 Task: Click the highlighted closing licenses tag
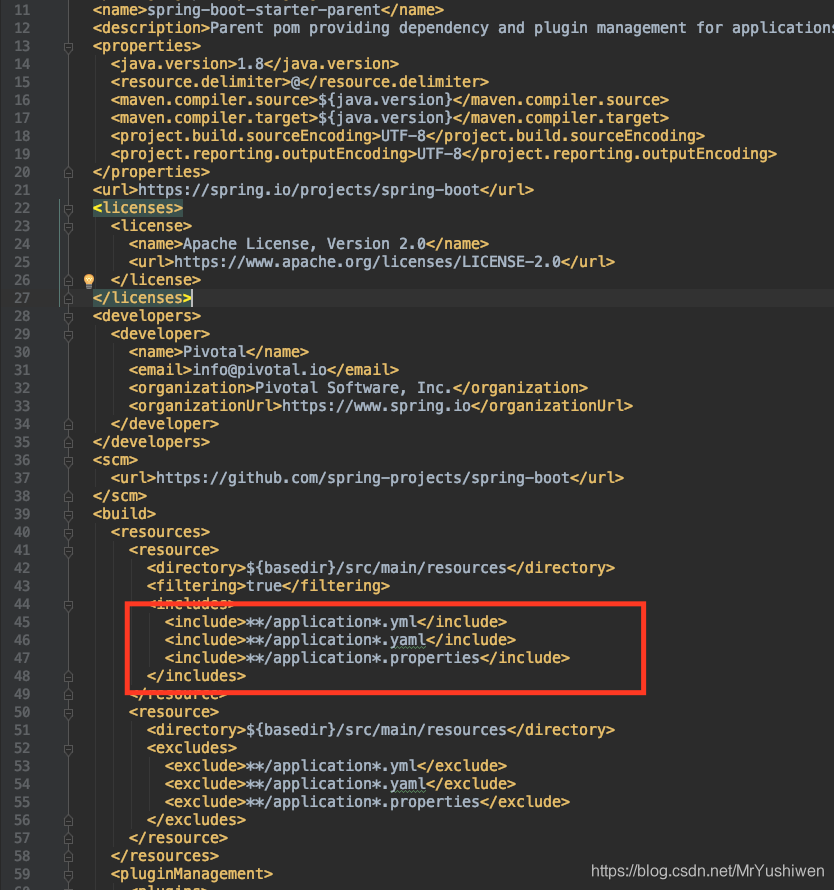click(142, 297)
